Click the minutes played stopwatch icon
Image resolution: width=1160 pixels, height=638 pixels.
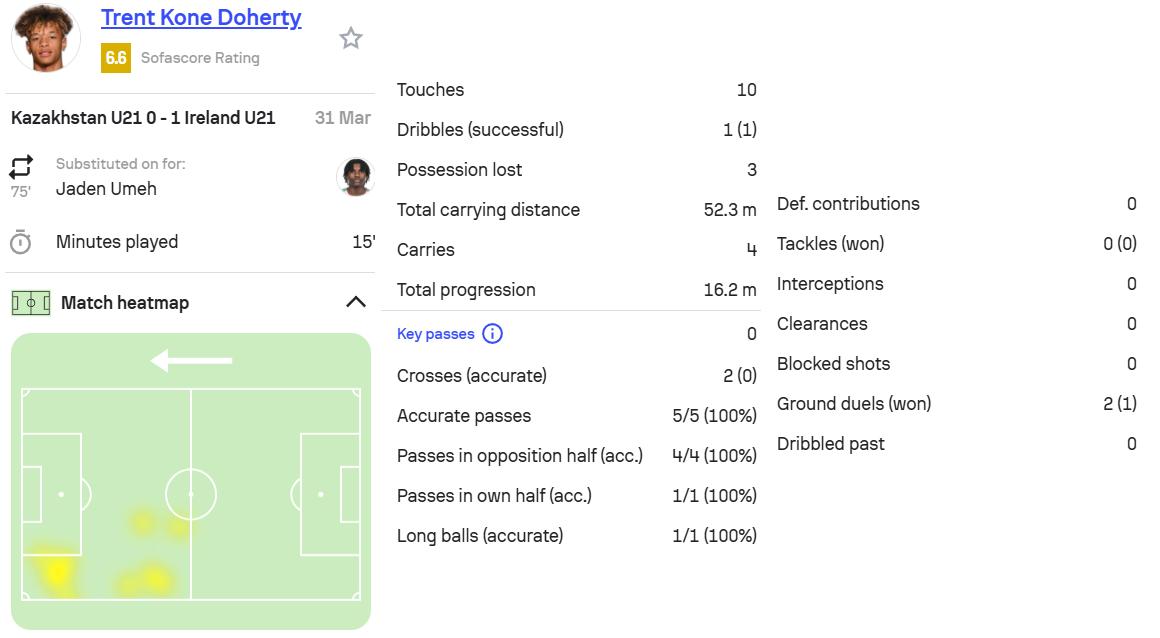(x=21, y=242)
